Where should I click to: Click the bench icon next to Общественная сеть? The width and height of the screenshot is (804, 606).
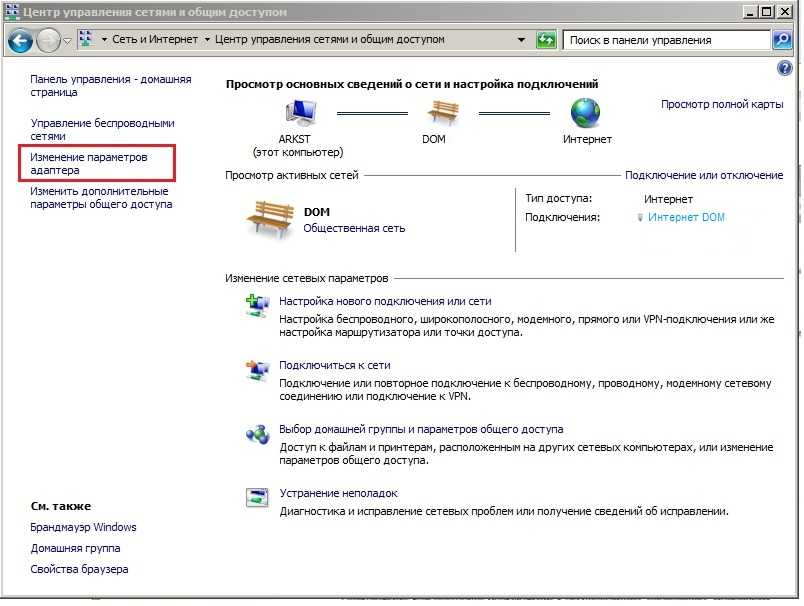pos(270,219)
